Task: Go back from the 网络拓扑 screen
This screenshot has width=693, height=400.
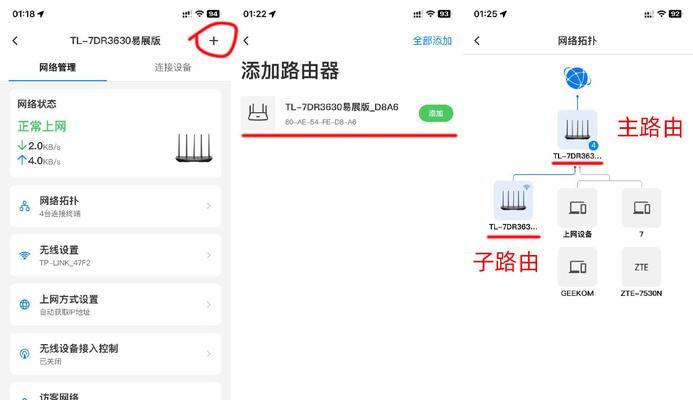Action: click(x=477, y=41)
